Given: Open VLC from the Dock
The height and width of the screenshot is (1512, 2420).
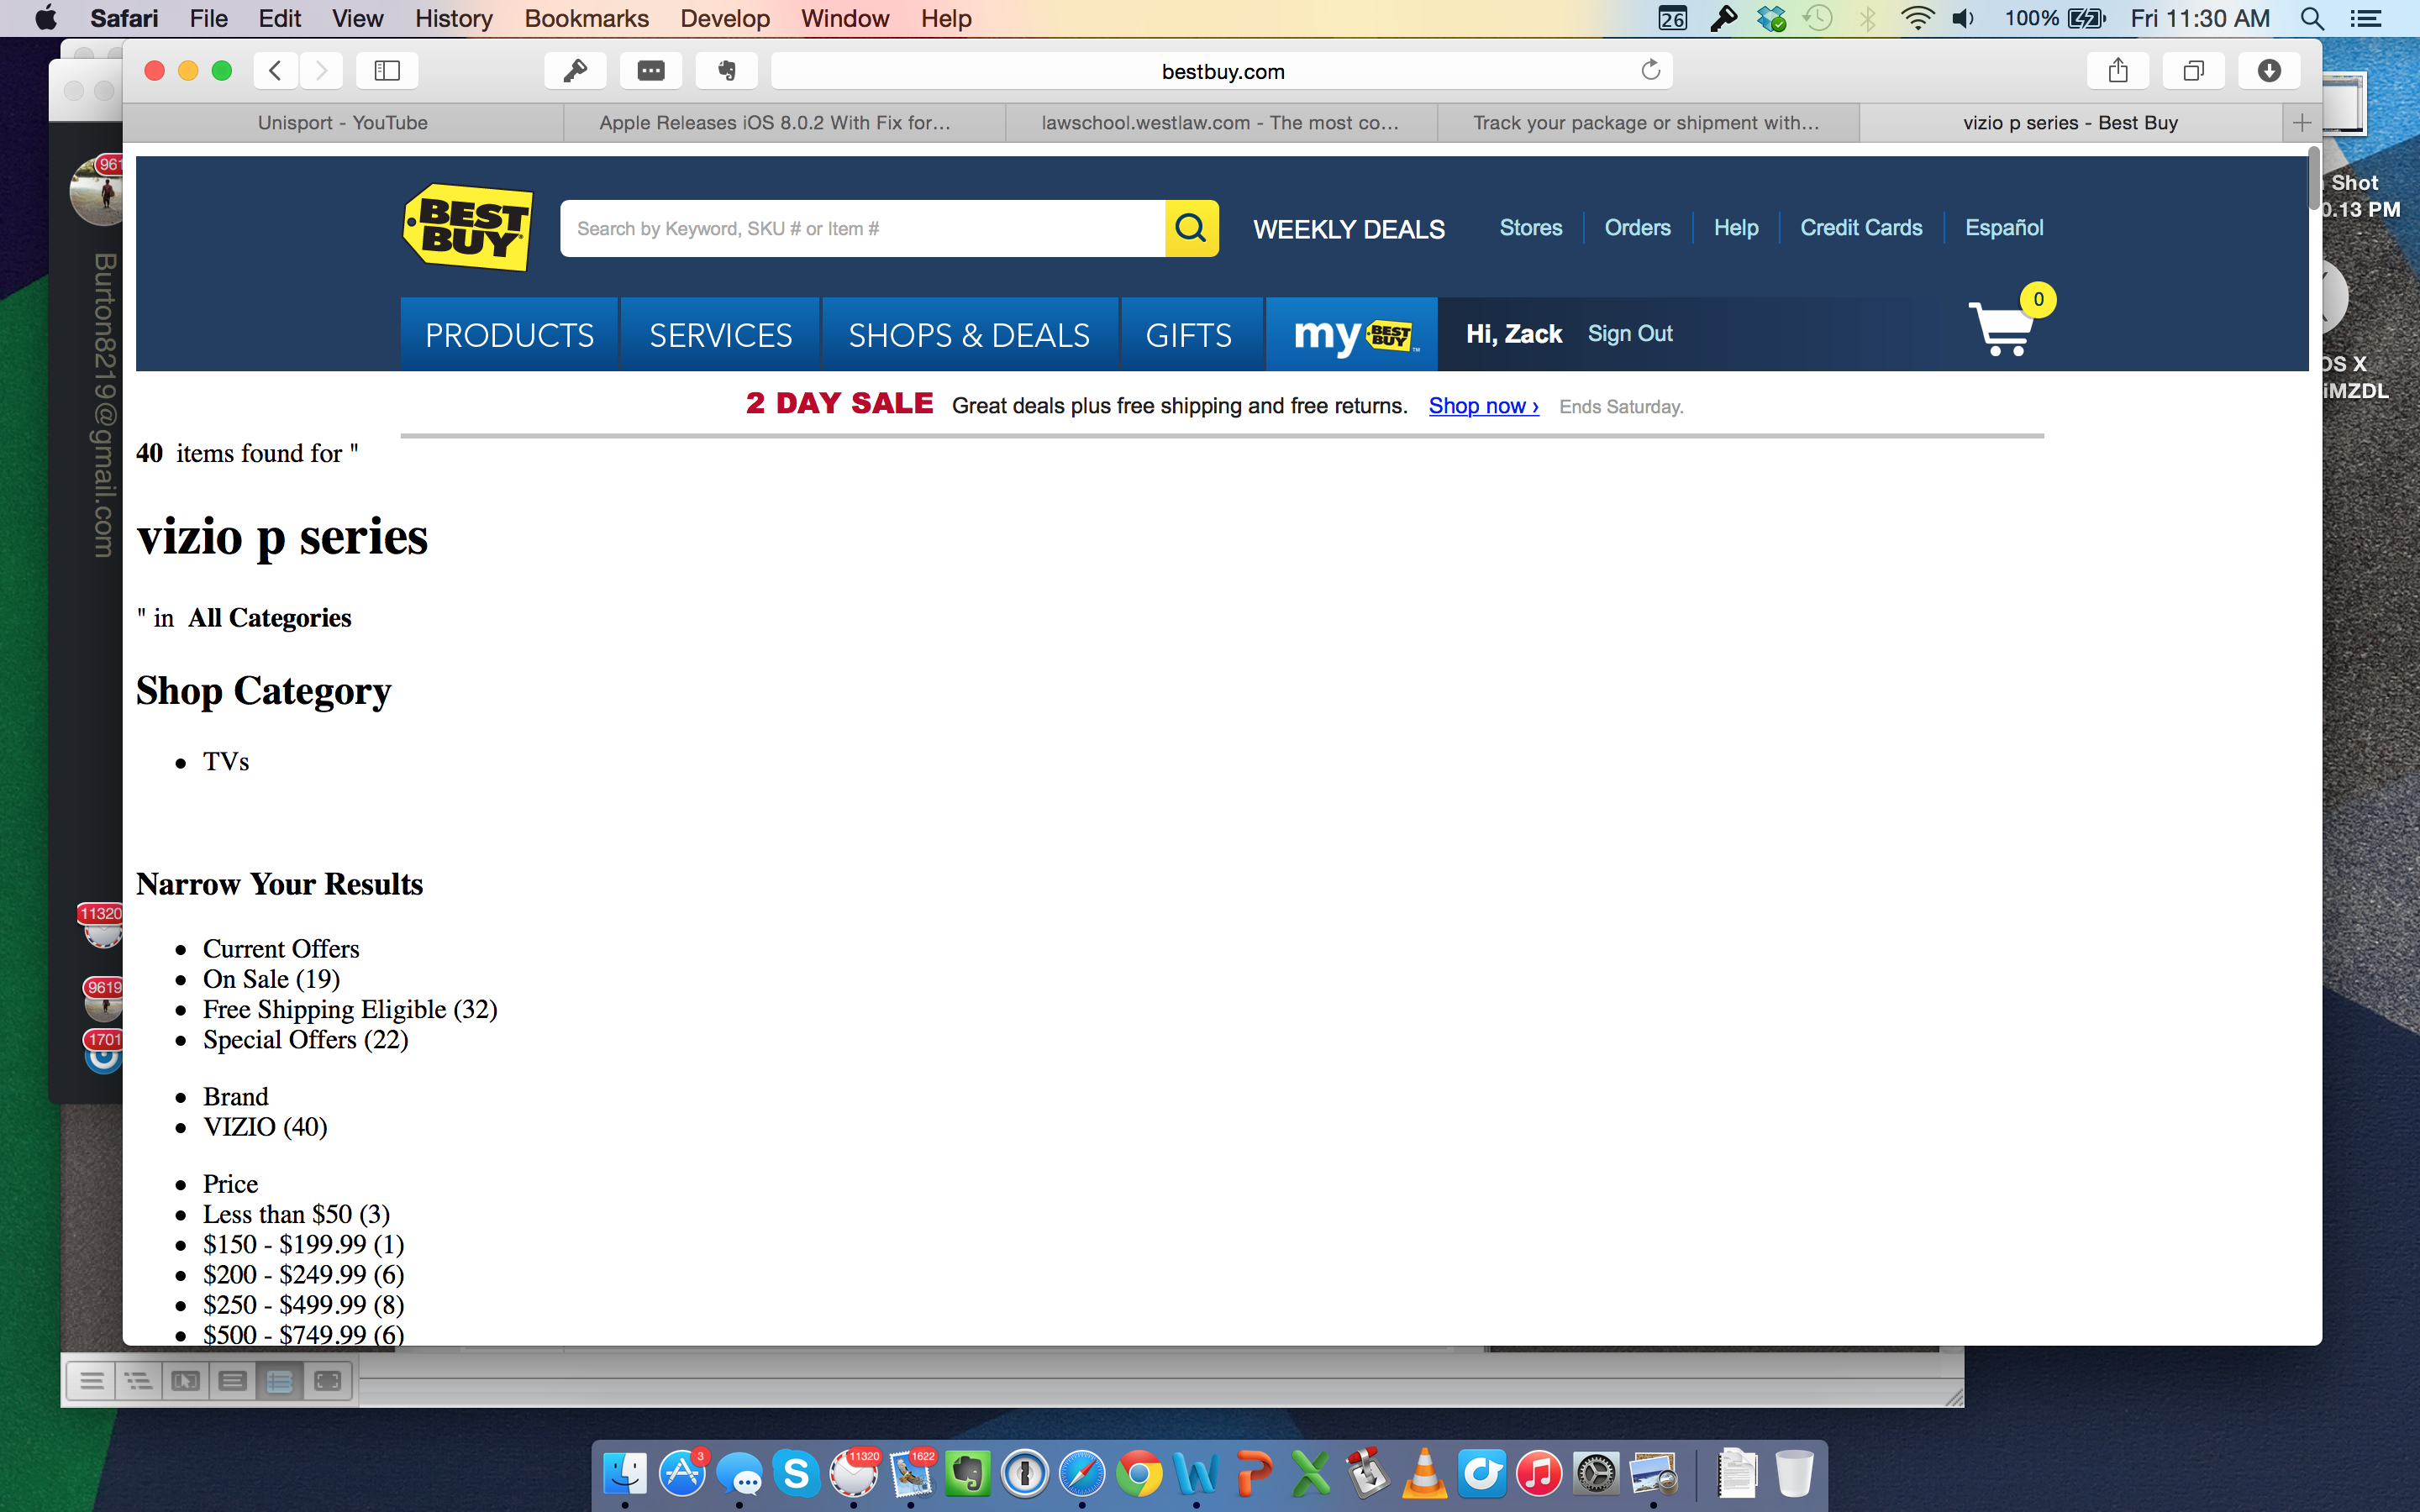Looking at the screenshot, I should click(x=1424, y=1473).
